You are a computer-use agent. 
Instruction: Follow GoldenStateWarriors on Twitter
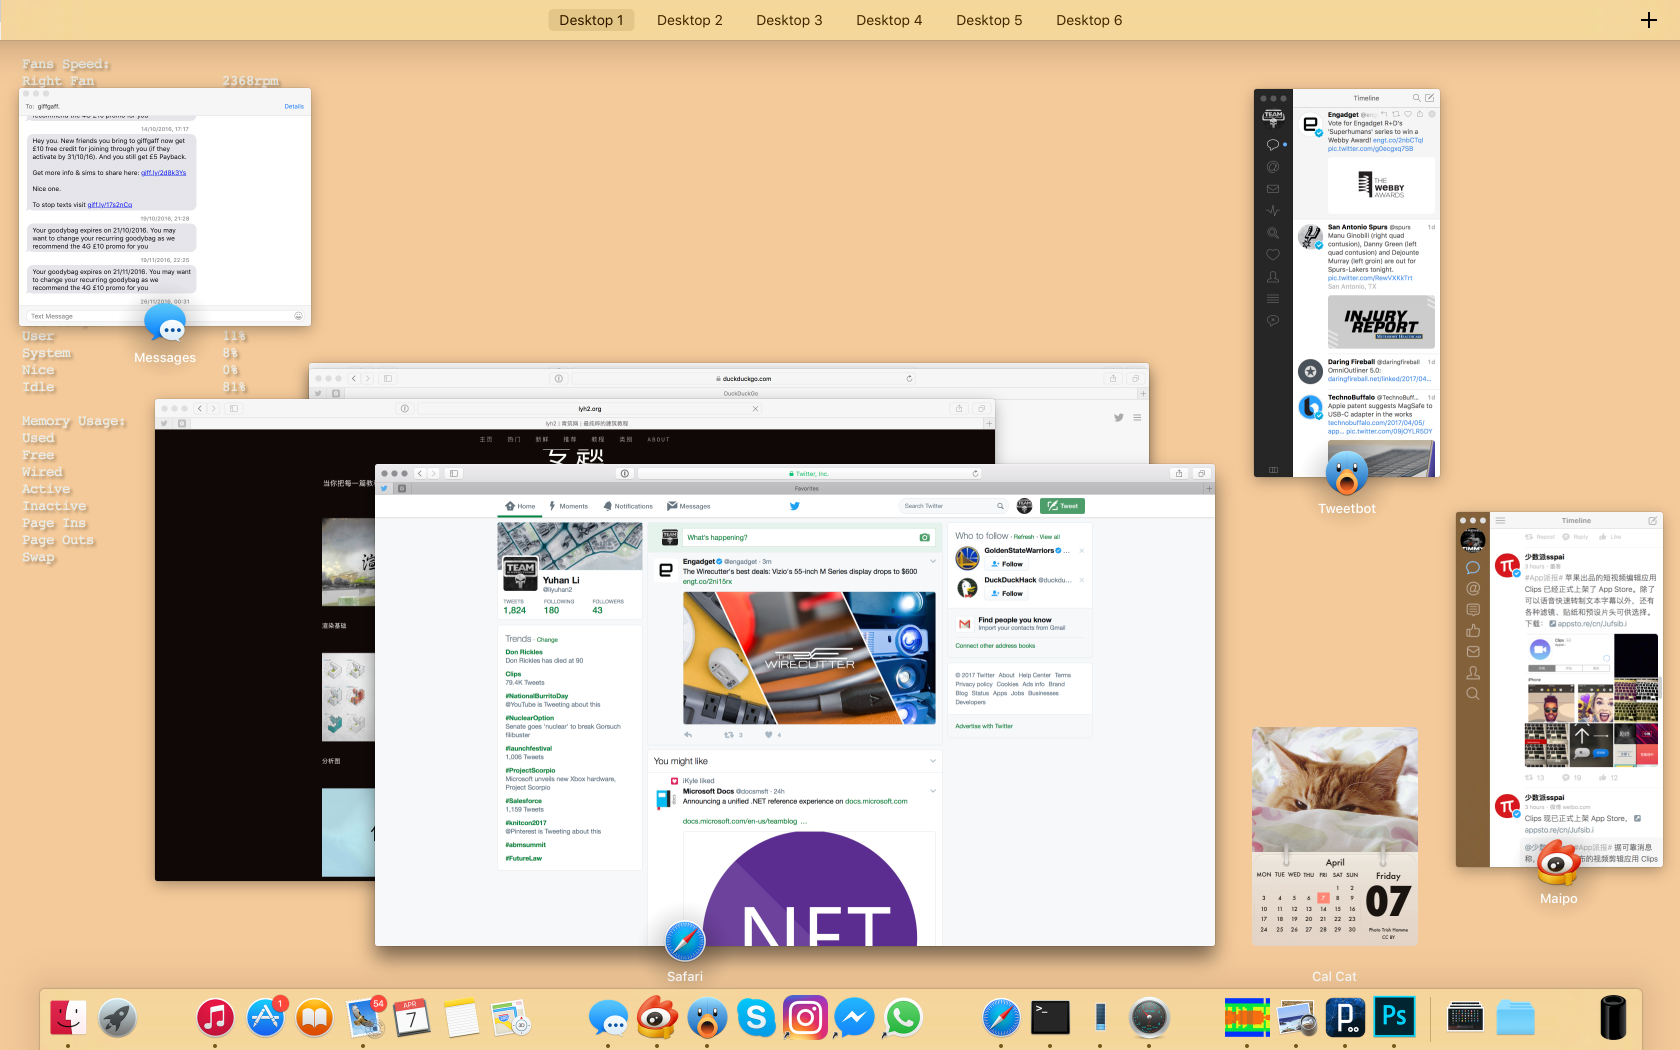[x=1007, y=564]
